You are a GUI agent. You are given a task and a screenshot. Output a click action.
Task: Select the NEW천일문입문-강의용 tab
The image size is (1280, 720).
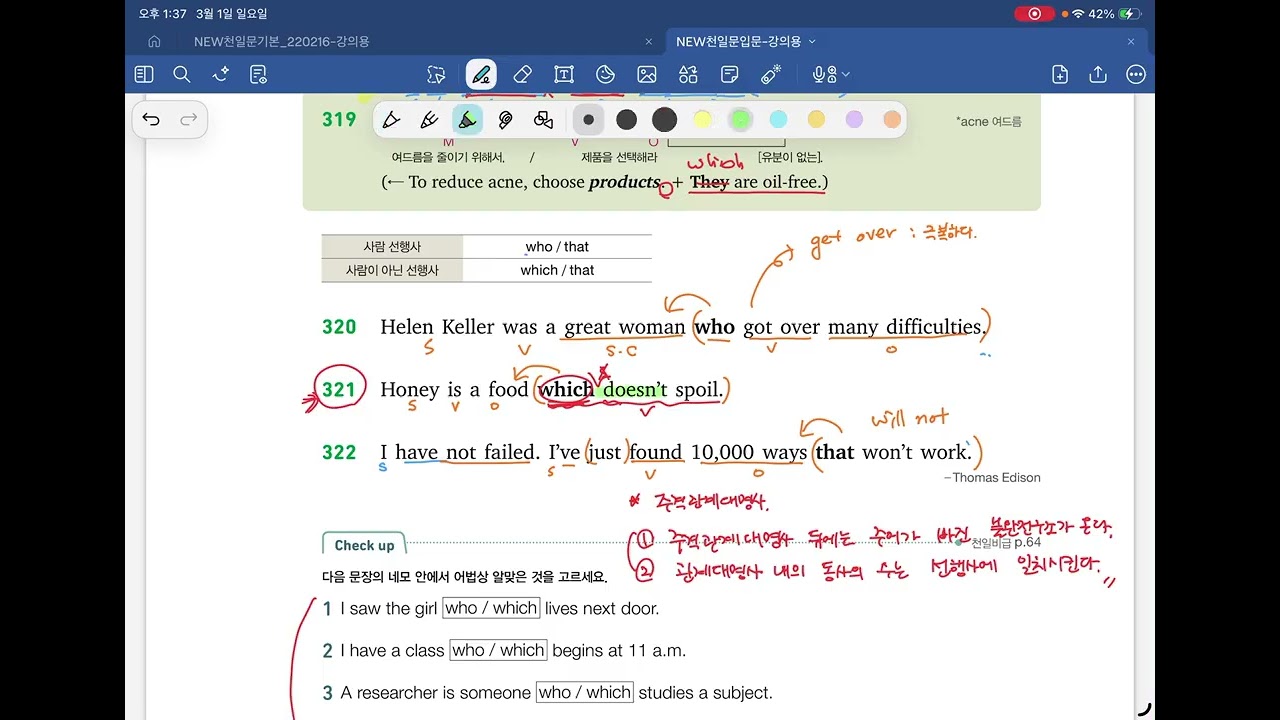740,42
